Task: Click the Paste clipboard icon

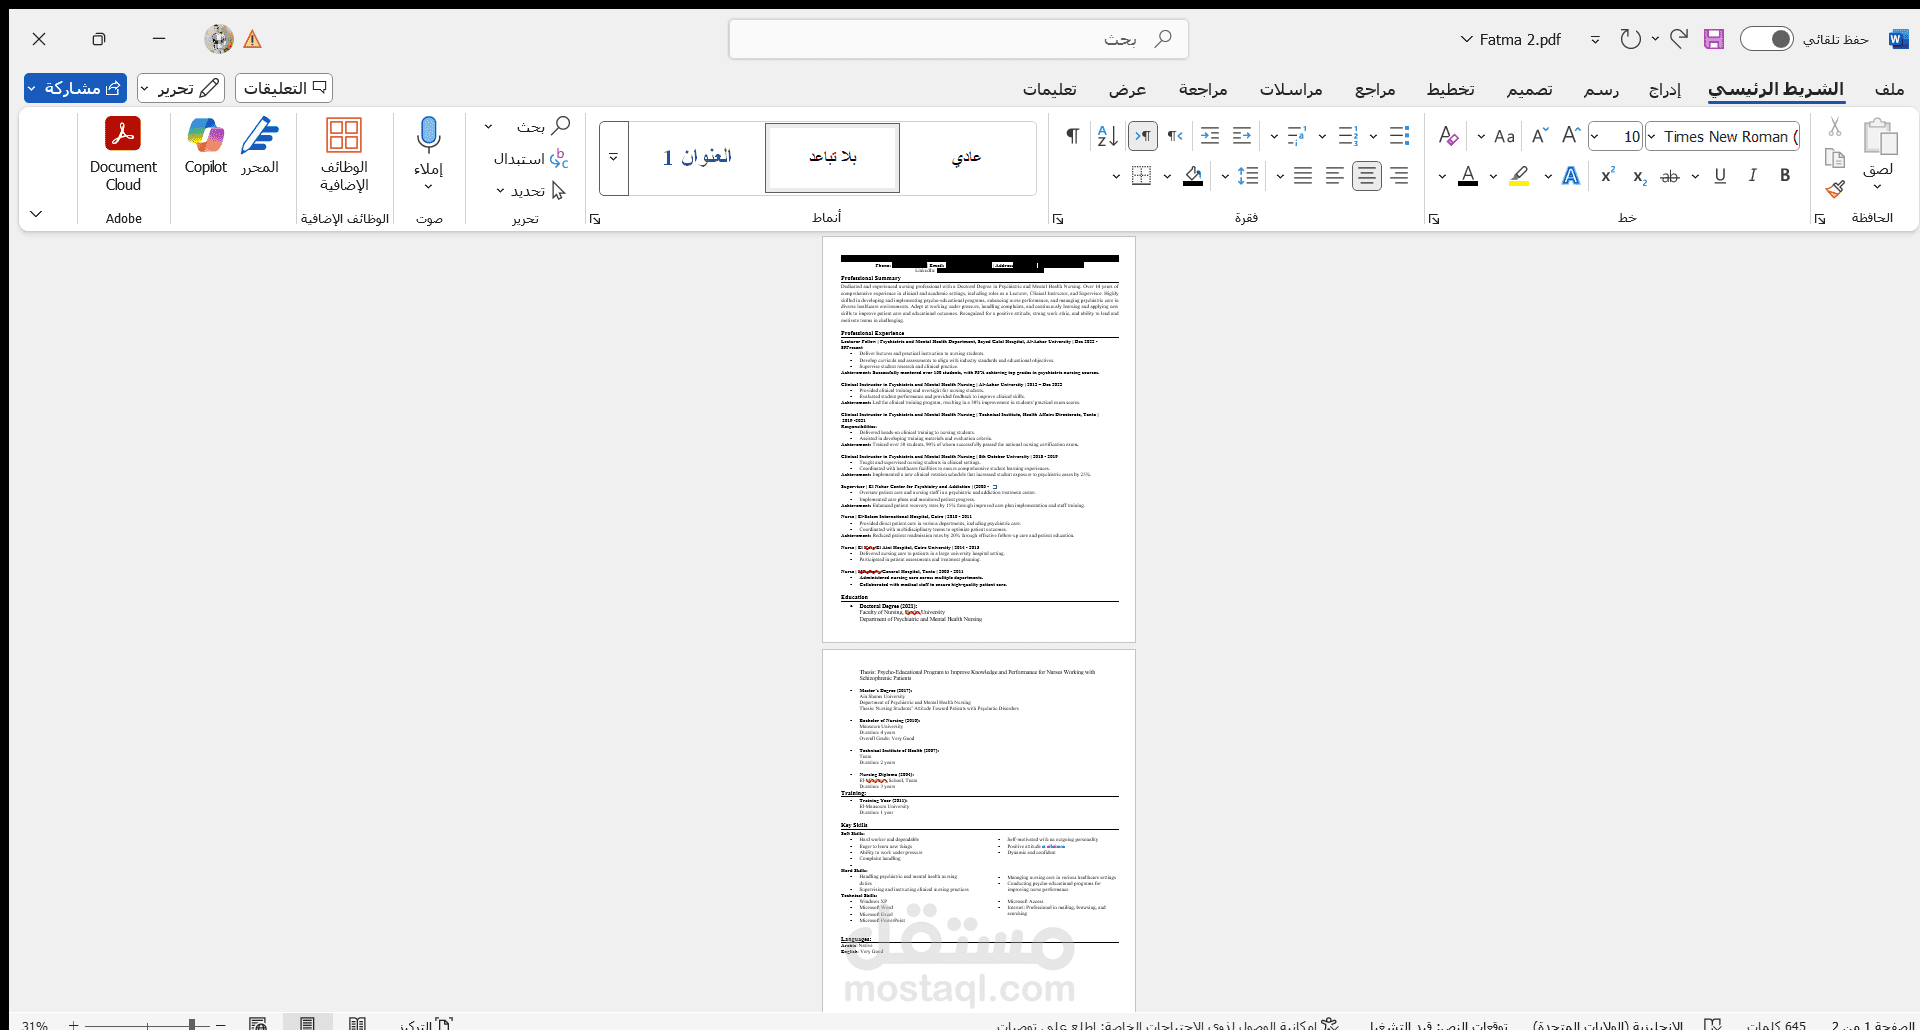Action: click(1879, 138)
